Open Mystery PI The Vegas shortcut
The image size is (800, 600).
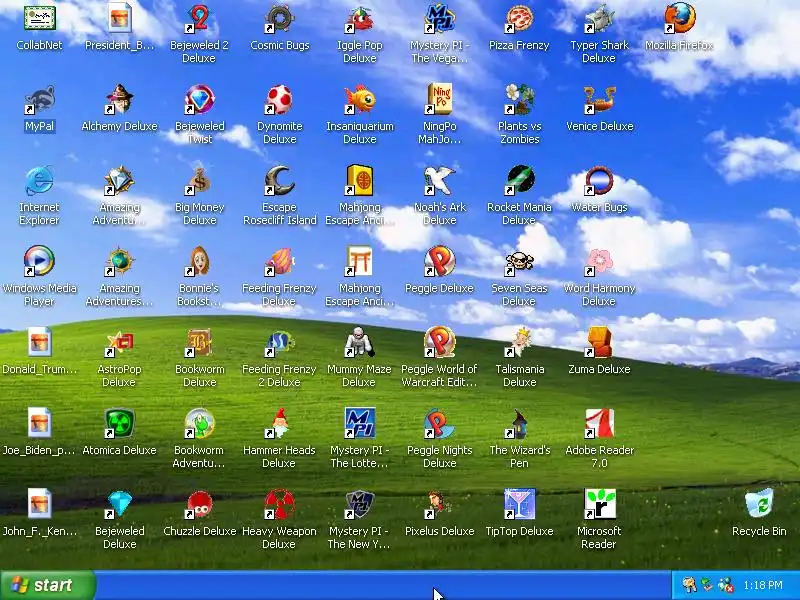(439, 19)
